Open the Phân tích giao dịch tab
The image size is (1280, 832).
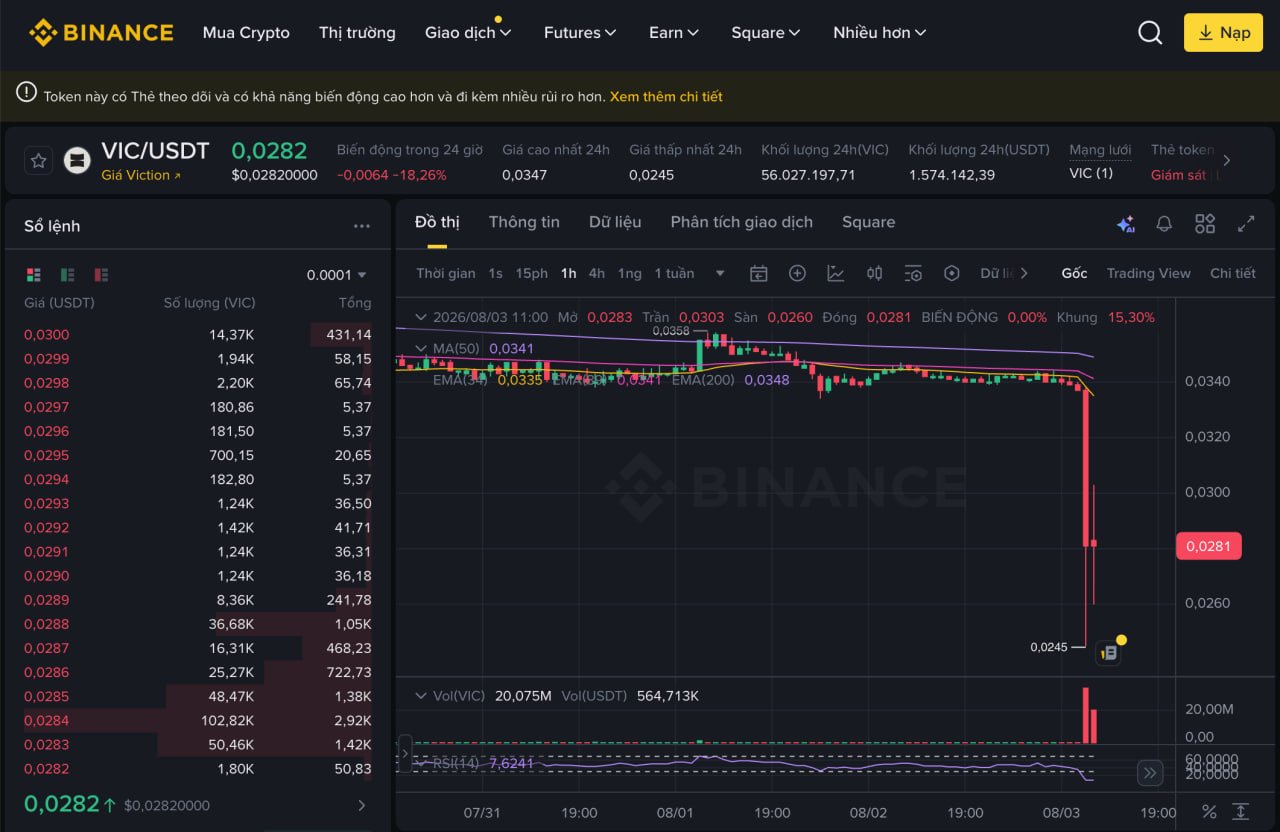pos(742,222)
